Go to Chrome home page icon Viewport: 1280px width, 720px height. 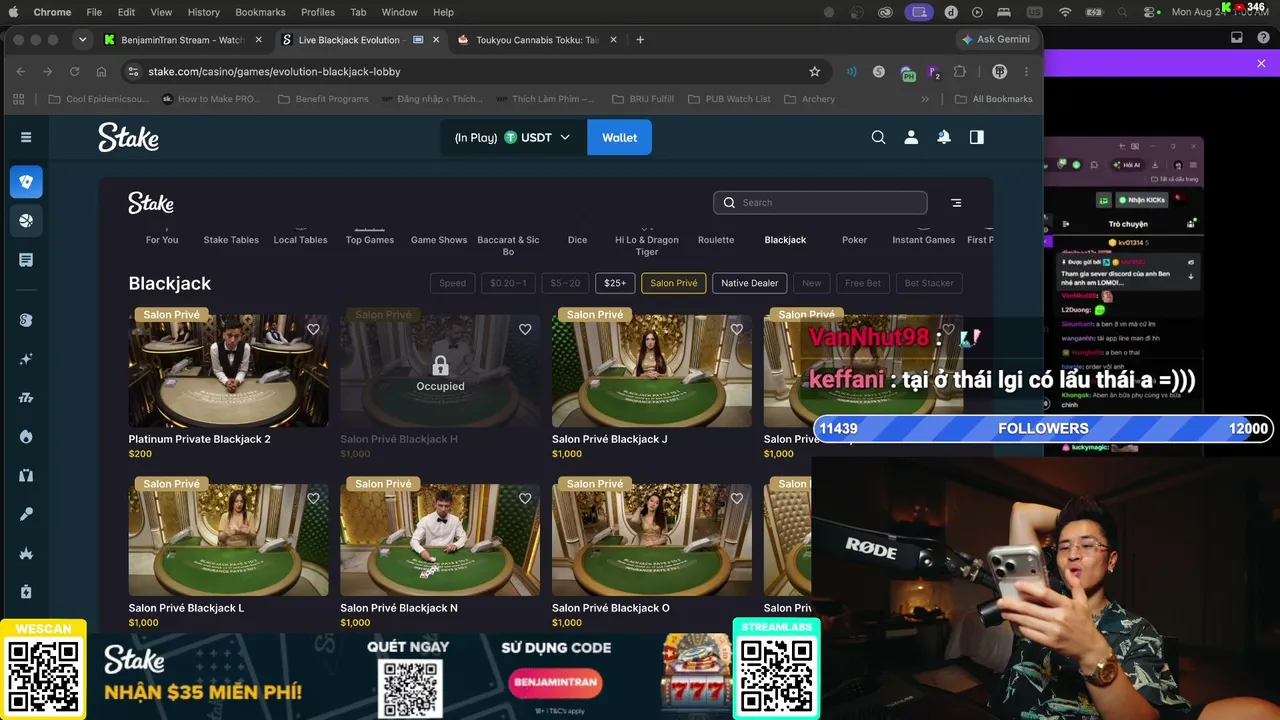click(x=101, y=72)
